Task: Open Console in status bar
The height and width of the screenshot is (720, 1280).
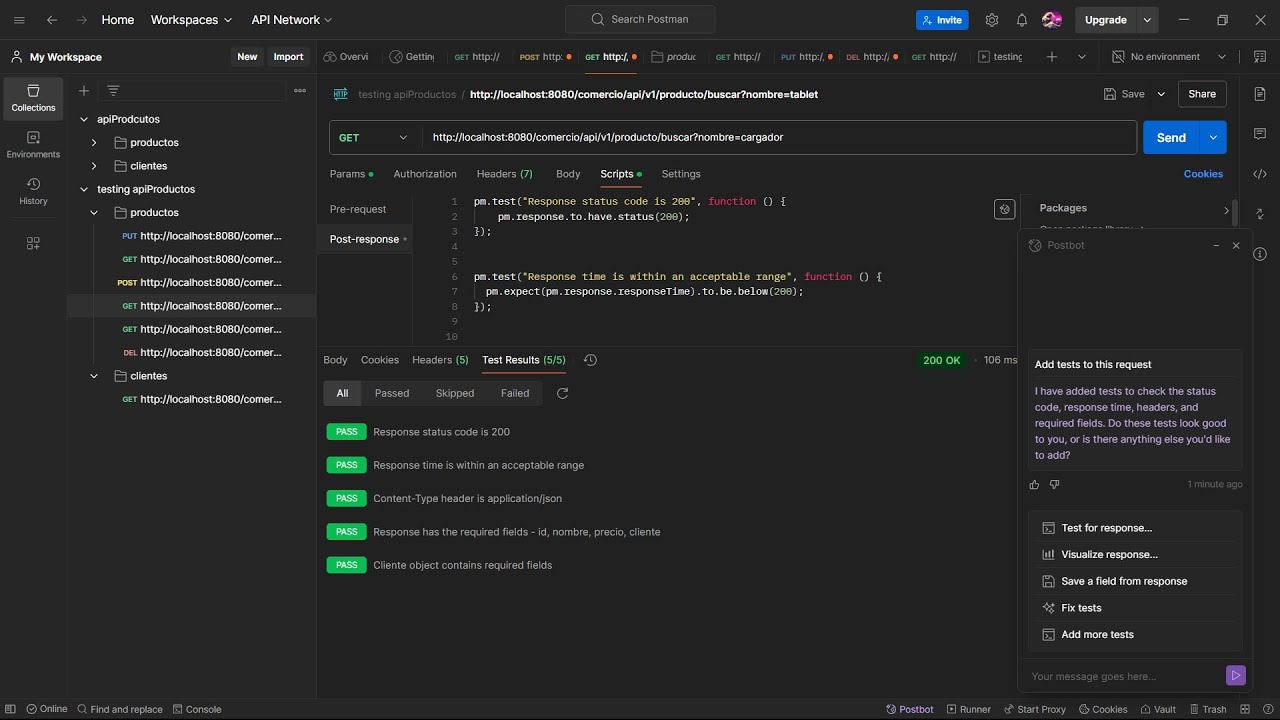Action: coord(196,709)
